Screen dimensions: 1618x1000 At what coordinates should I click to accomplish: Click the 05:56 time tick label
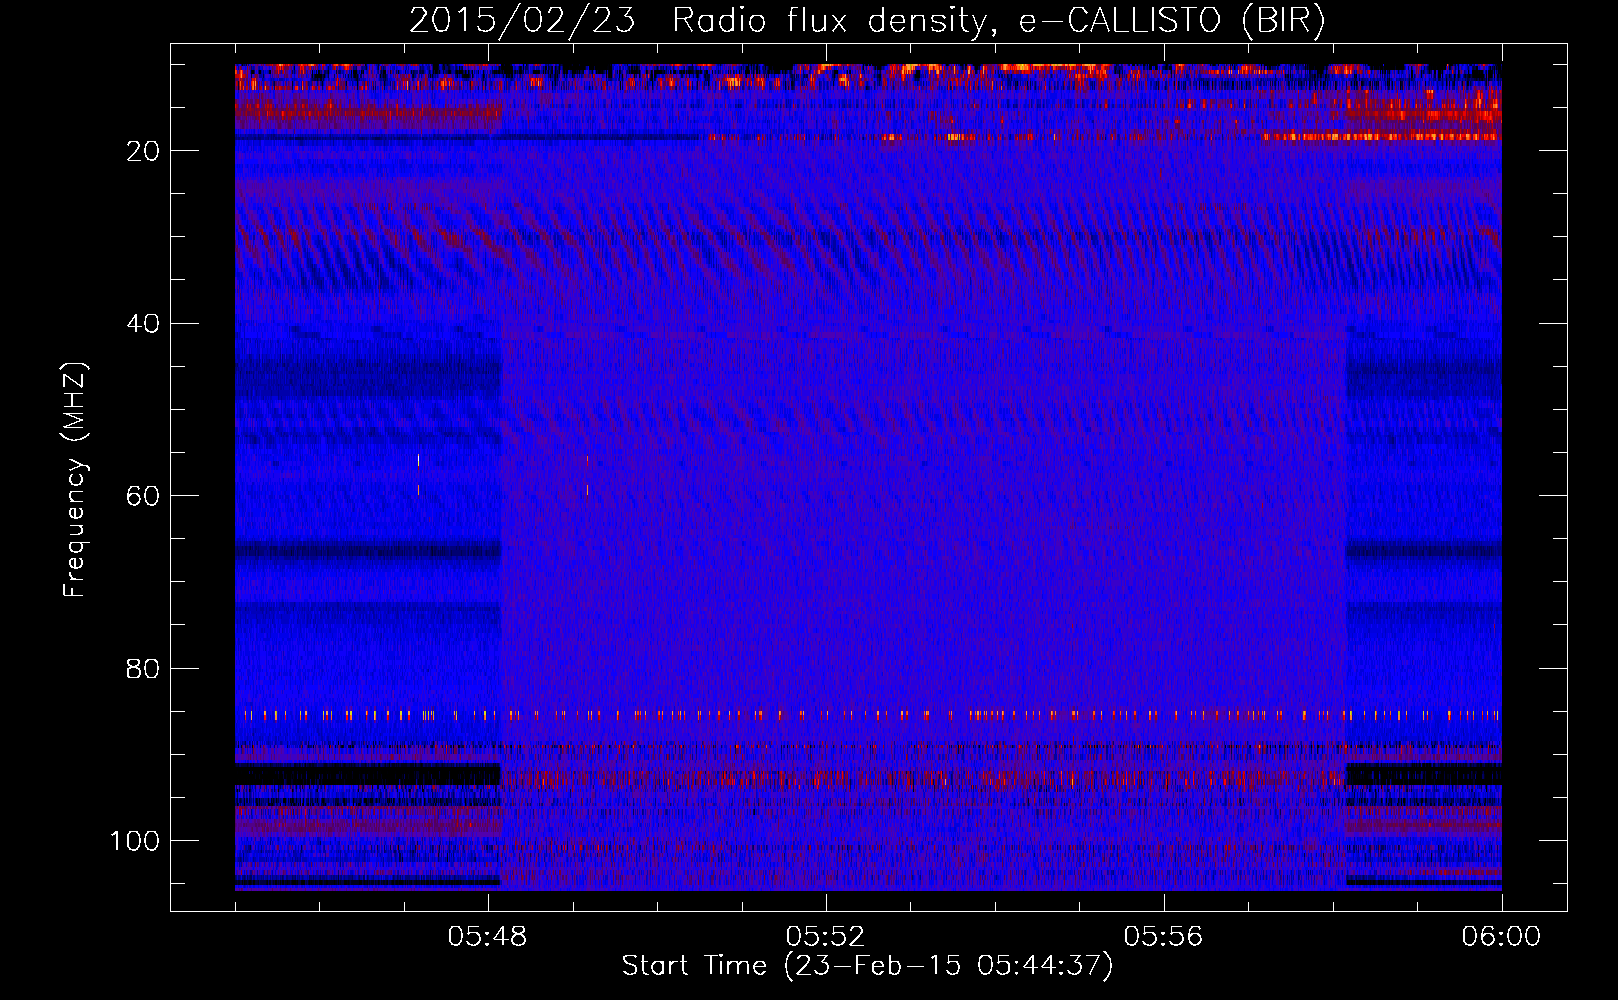click(1163, 937)
